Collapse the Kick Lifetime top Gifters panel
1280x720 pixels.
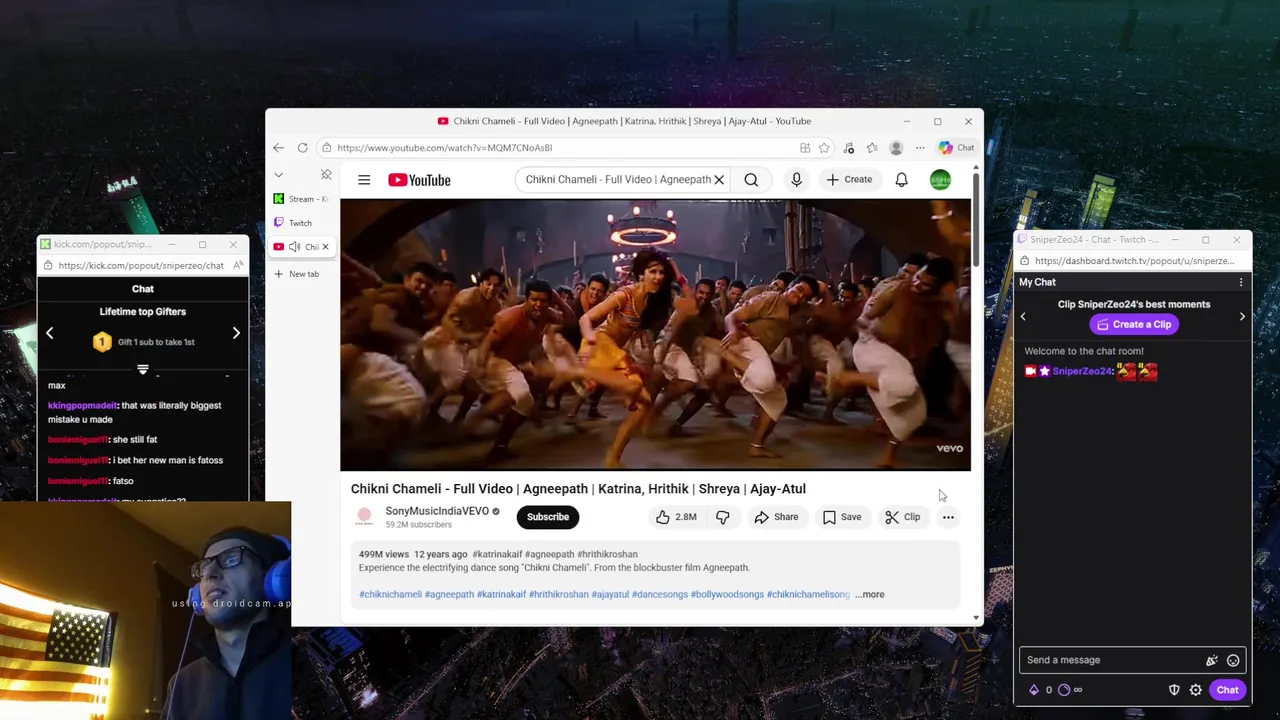(x=143, y=370)
